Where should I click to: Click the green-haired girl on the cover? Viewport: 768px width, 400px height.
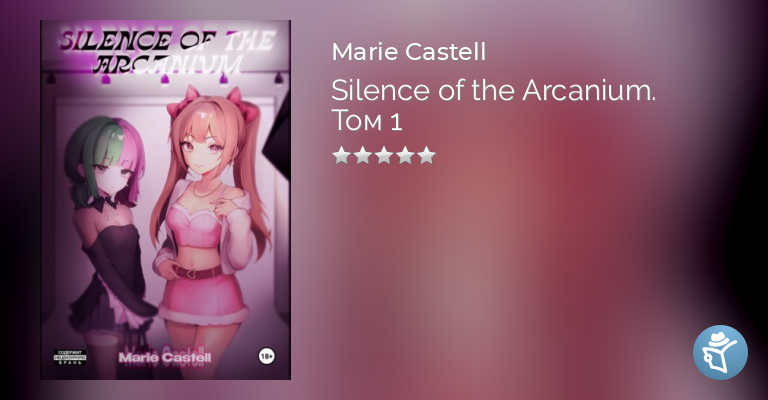(110, 235)
